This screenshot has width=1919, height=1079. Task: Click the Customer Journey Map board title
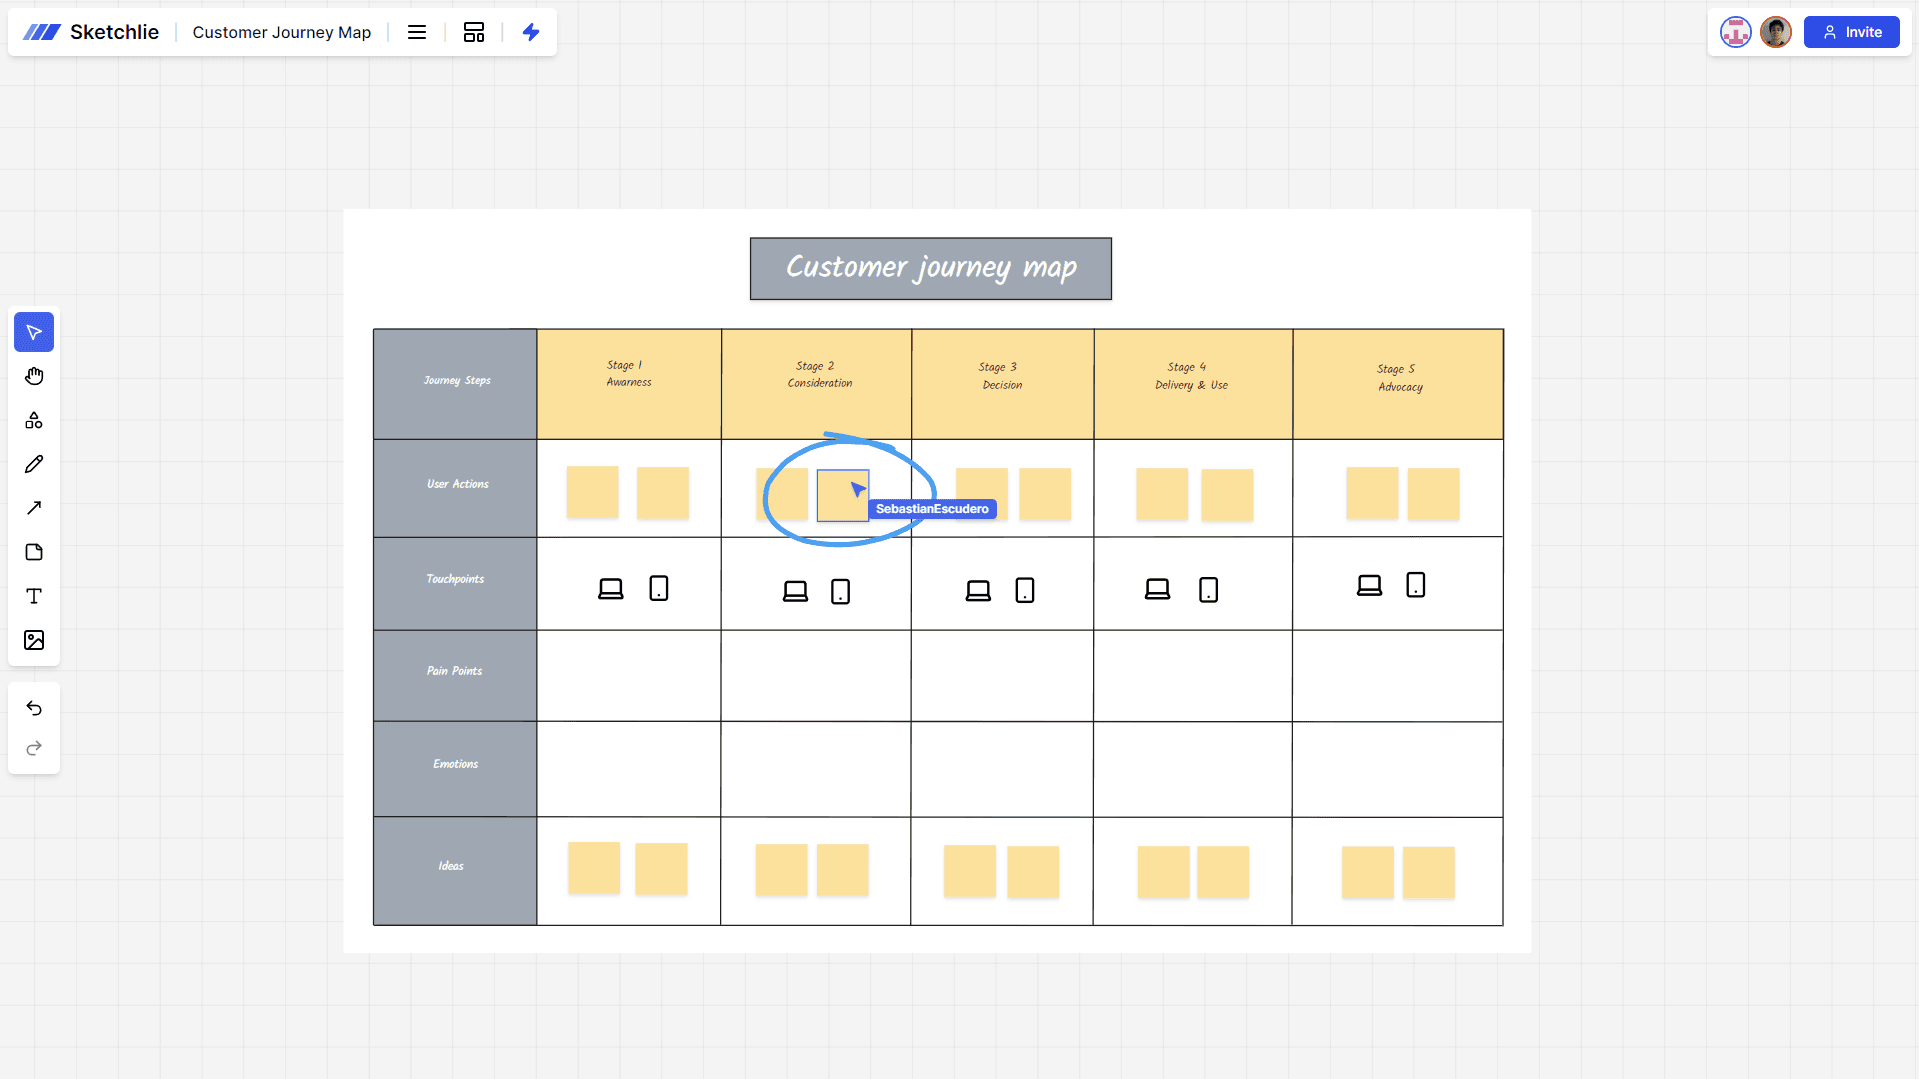[x=281, y=32]
